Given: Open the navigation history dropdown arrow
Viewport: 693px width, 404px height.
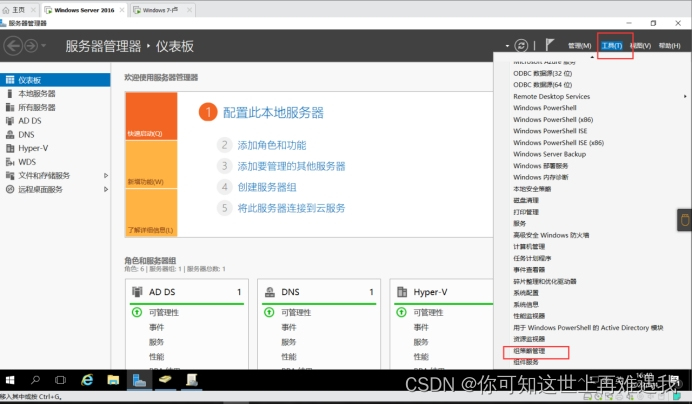Looking at the screenshot, I should click(x=43, y=46).
